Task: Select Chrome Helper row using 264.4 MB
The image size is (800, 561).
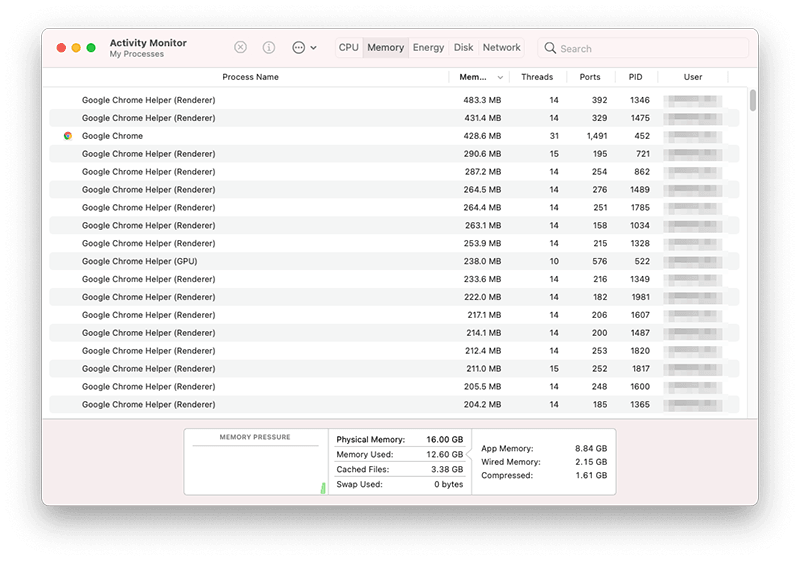Action: coord(394,208)
